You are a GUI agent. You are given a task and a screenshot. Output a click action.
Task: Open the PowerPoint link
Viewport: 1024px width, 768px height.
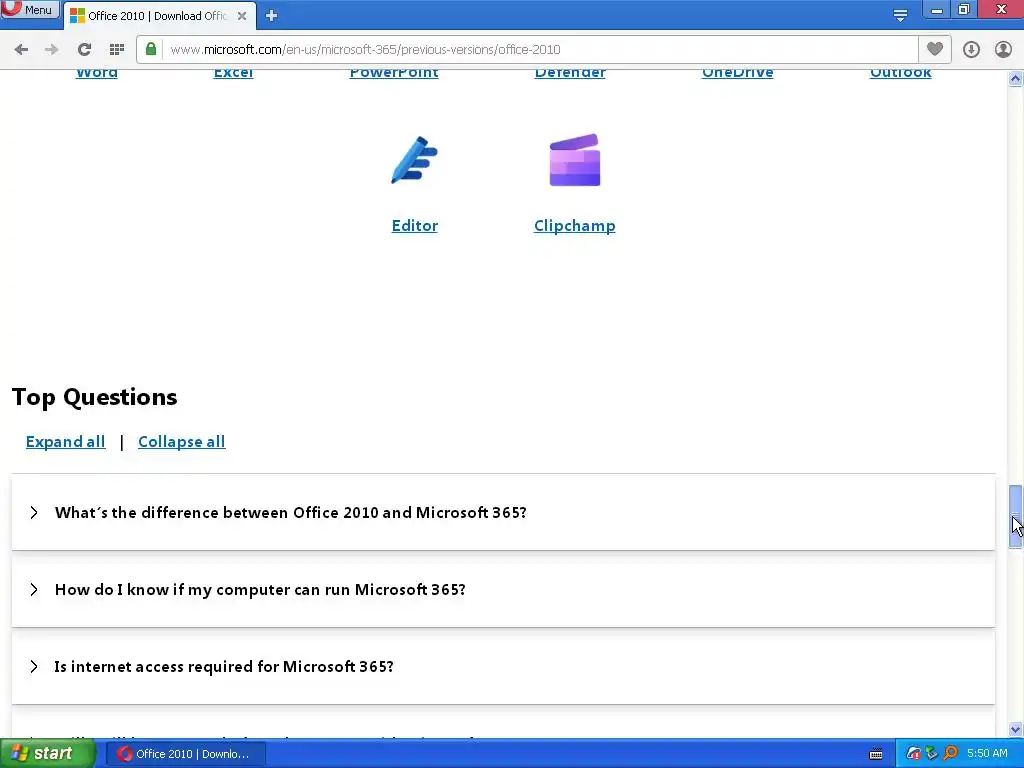[x=394, y=73]
